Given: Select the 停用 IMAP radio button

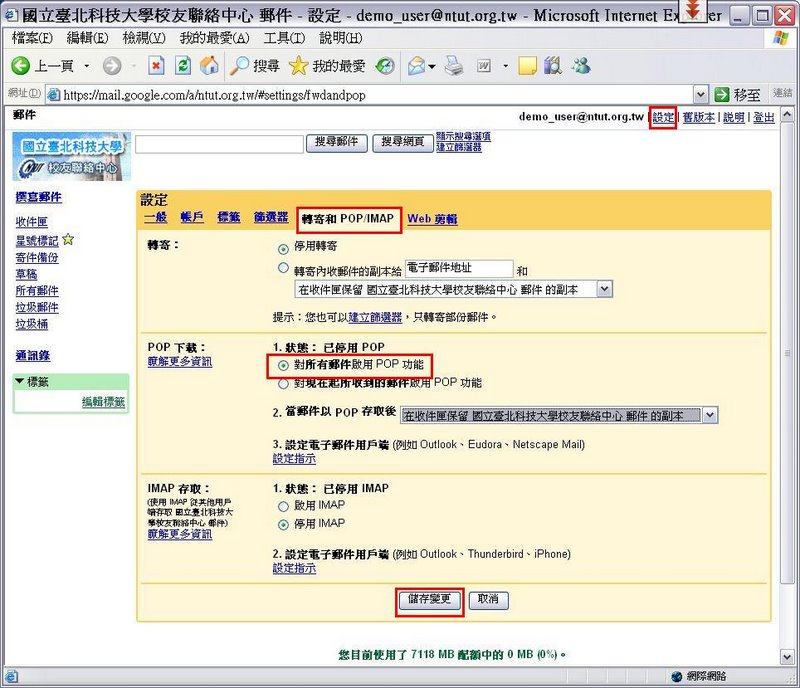Looking at the screenshot, I should point(283,525).
